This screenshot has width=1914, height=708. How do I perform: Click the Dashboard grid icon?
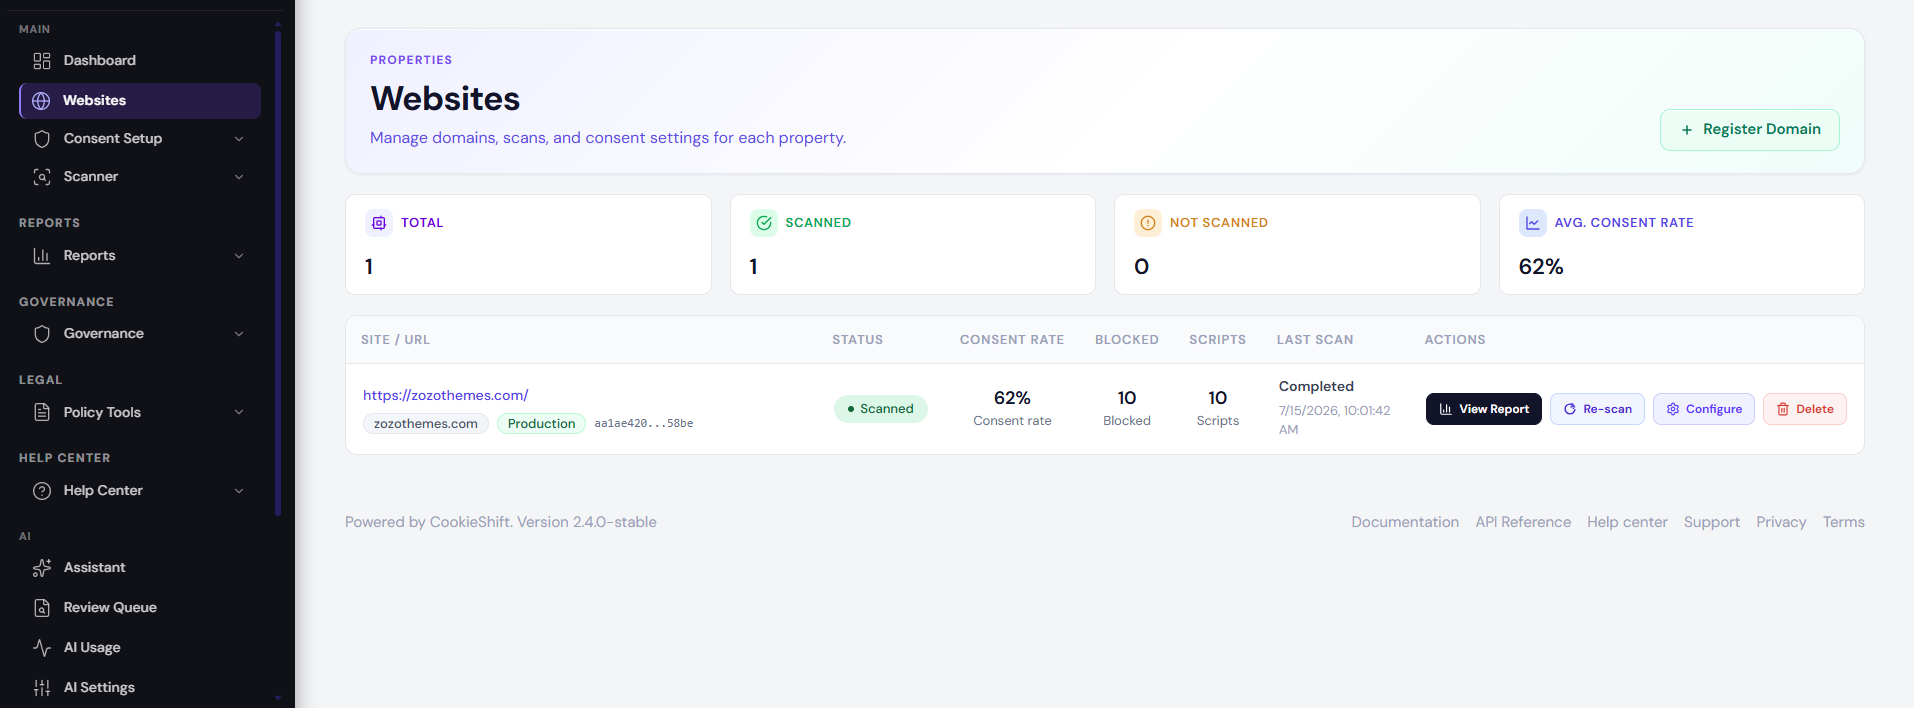(x=42, y=61)
